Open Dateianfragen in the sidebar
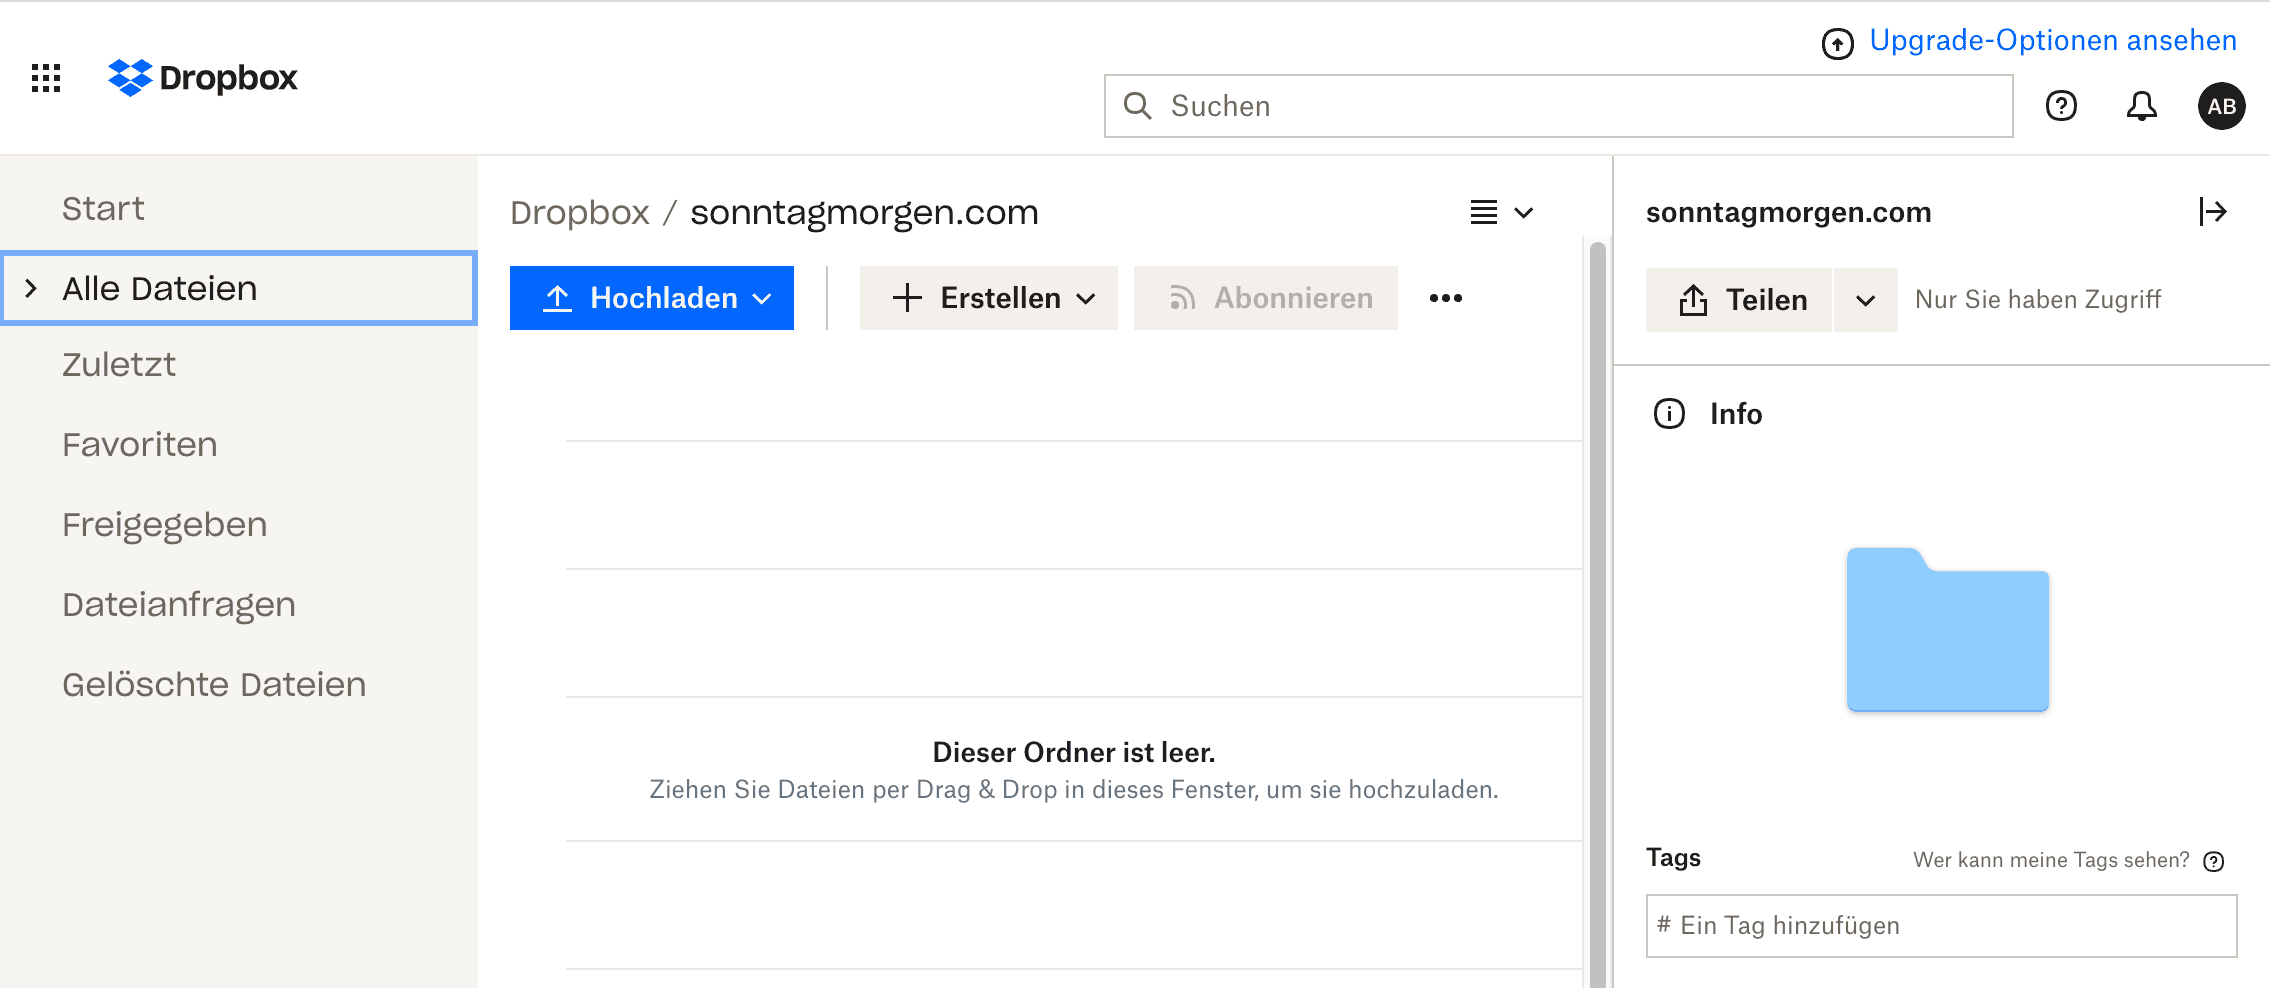This screenshot has height=988, width=2270. [x=179, y=605]
